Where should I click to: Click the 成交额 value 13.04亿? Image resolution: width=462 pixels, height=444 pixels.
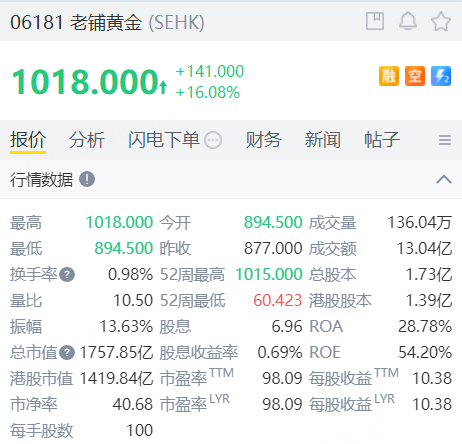tap(424, 248)
